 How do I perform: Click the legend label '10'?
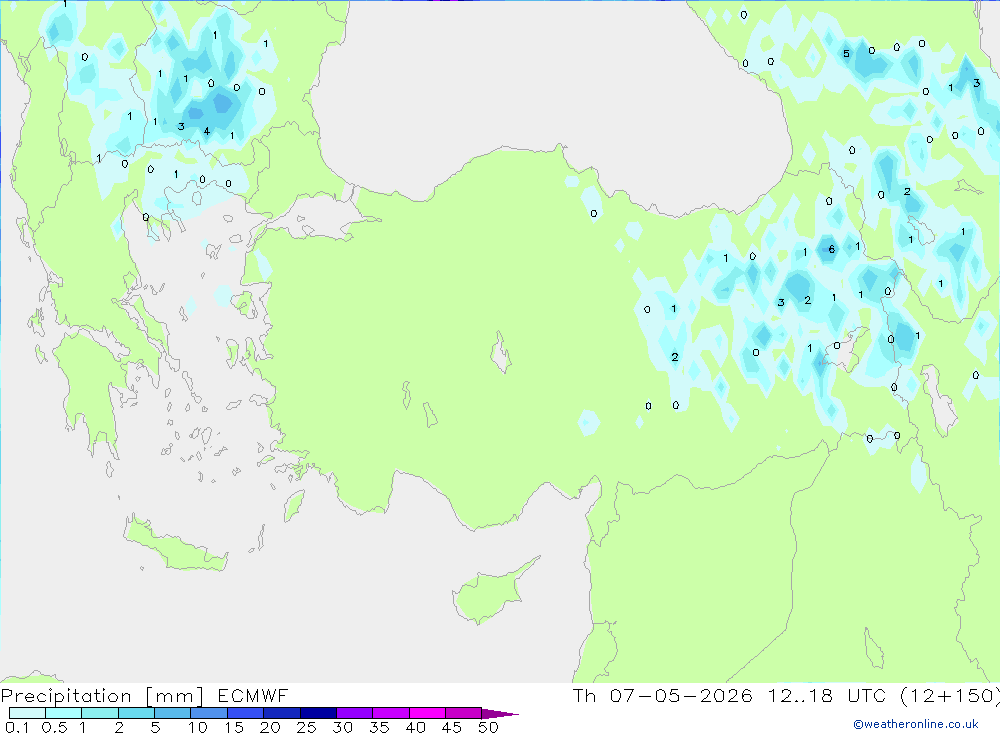198,727
